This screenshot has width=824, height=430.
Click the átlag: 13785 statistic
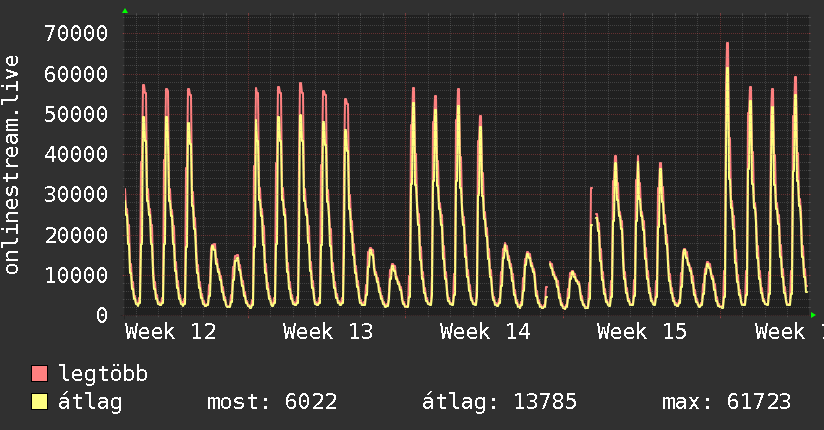(x=499, y=402)
